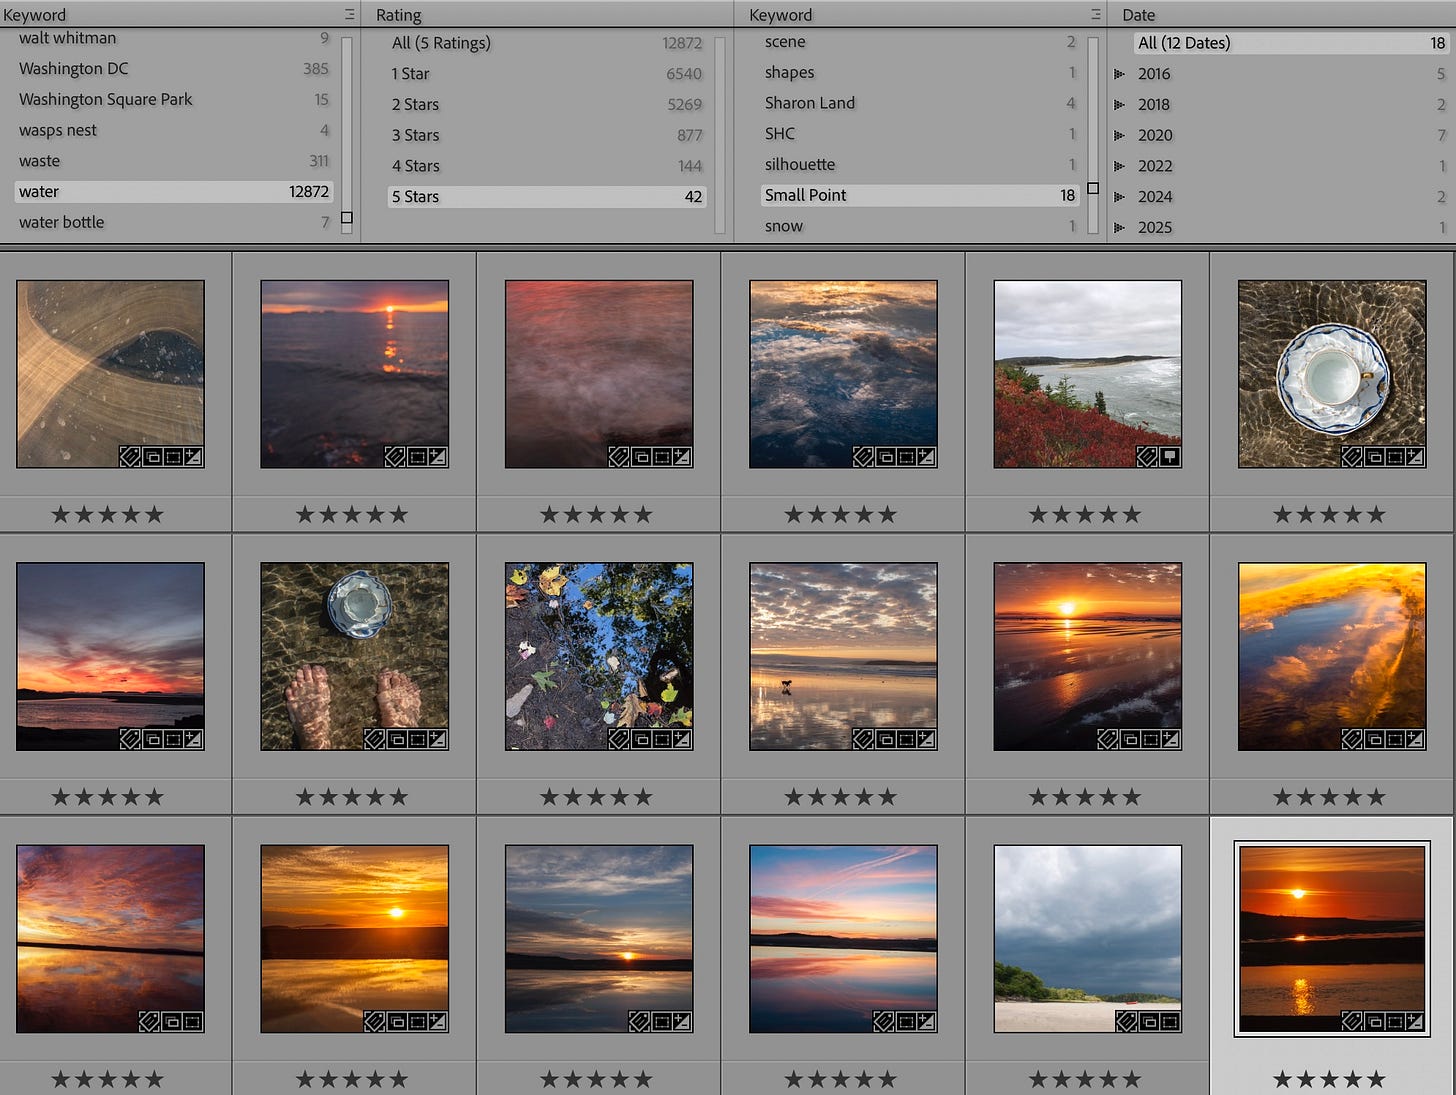
Task: Click crop badge on beach with dog photo
Action: 906,740
